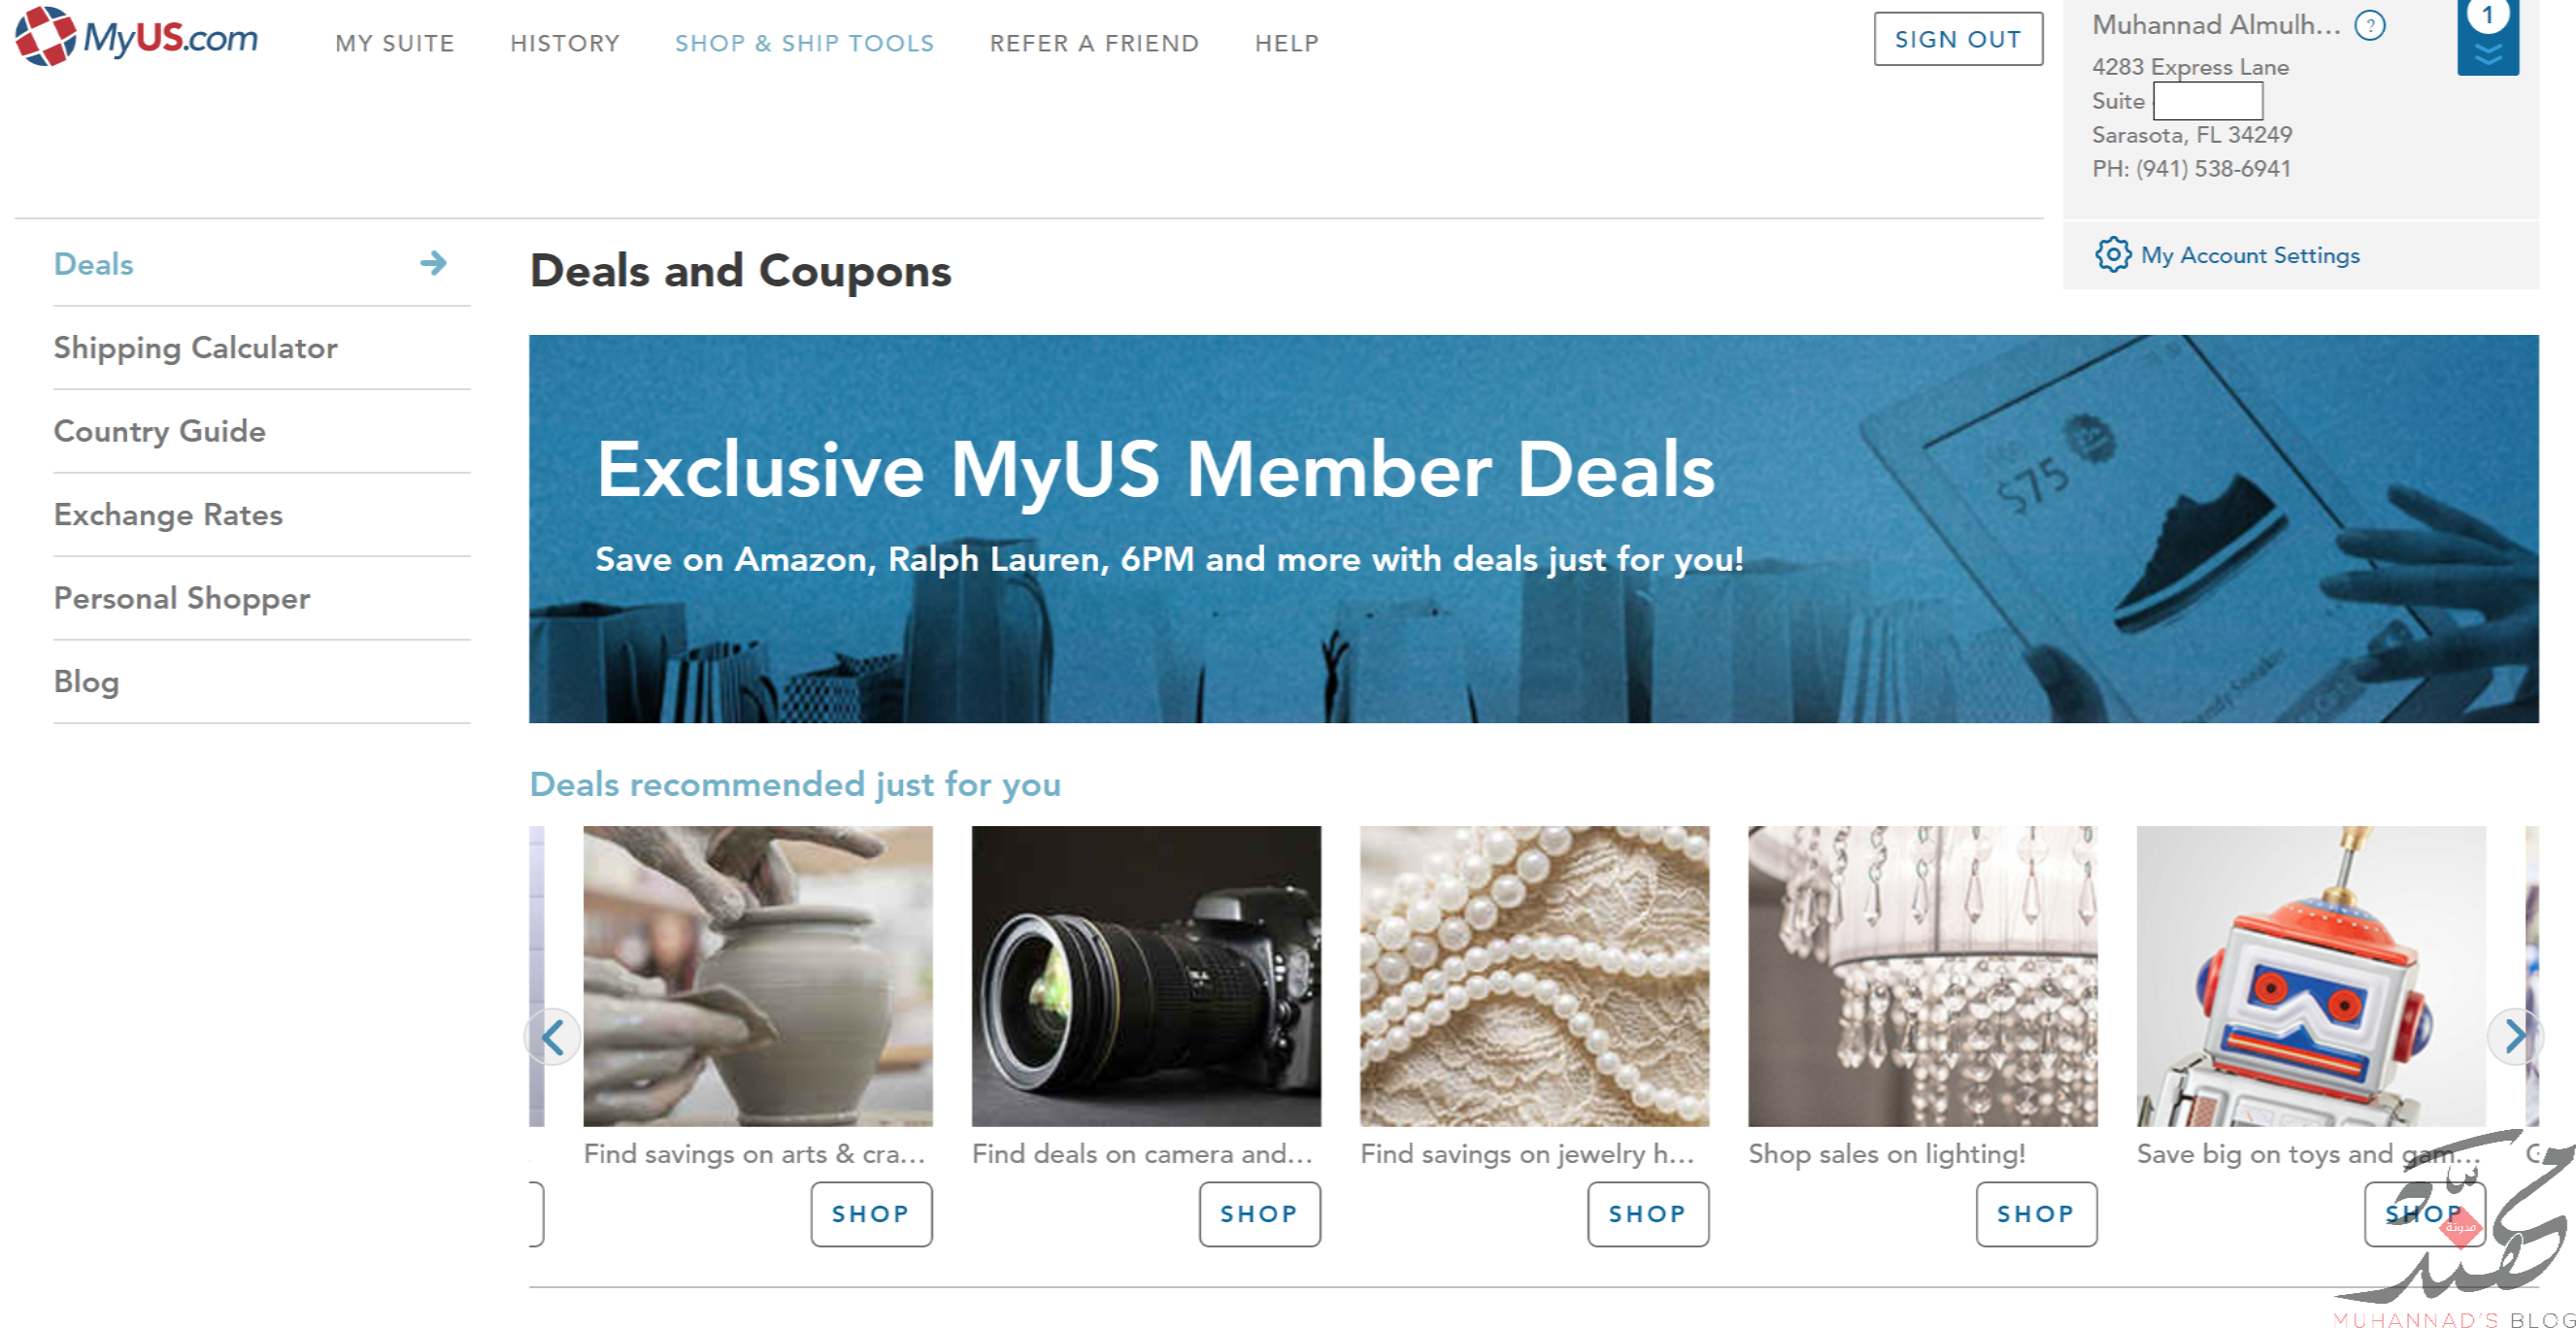Click the arrow icon next to Deals
Screen dimensions: 2576x1328
click(x=433, y=263)
